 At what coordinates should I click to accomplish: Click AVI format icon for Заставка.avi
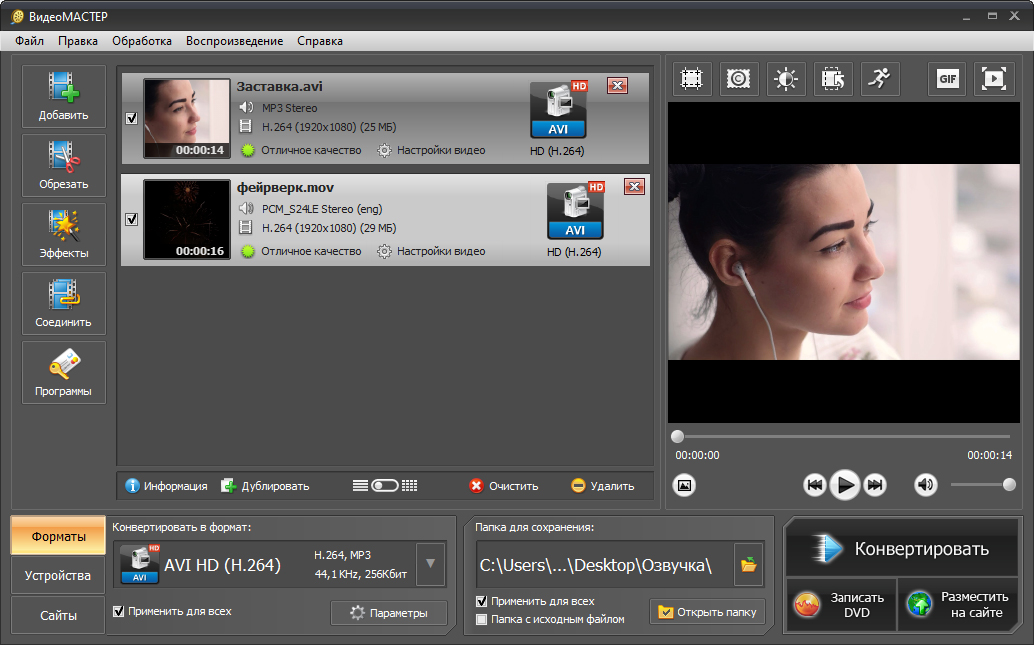click(558, 109)
